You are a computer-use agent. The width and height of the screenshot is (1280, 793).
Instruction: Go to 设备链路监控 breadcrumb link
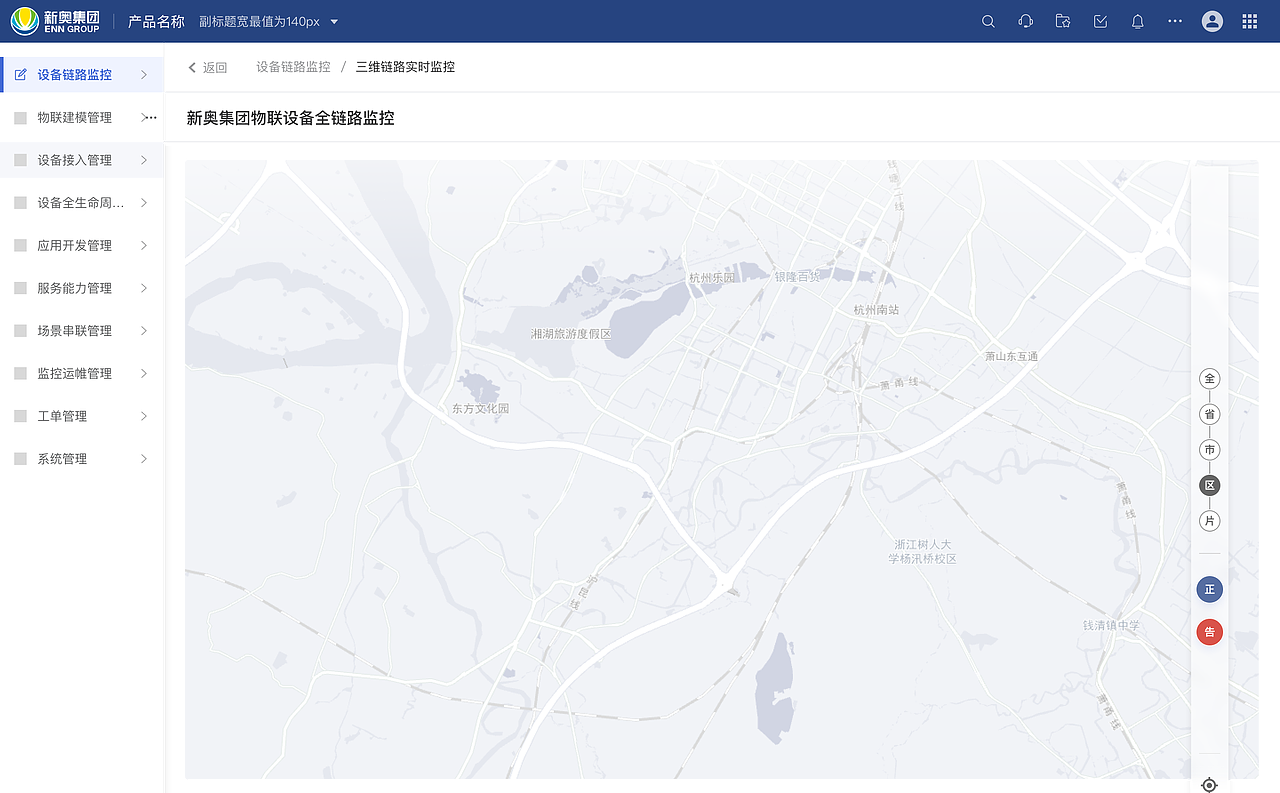293,67
